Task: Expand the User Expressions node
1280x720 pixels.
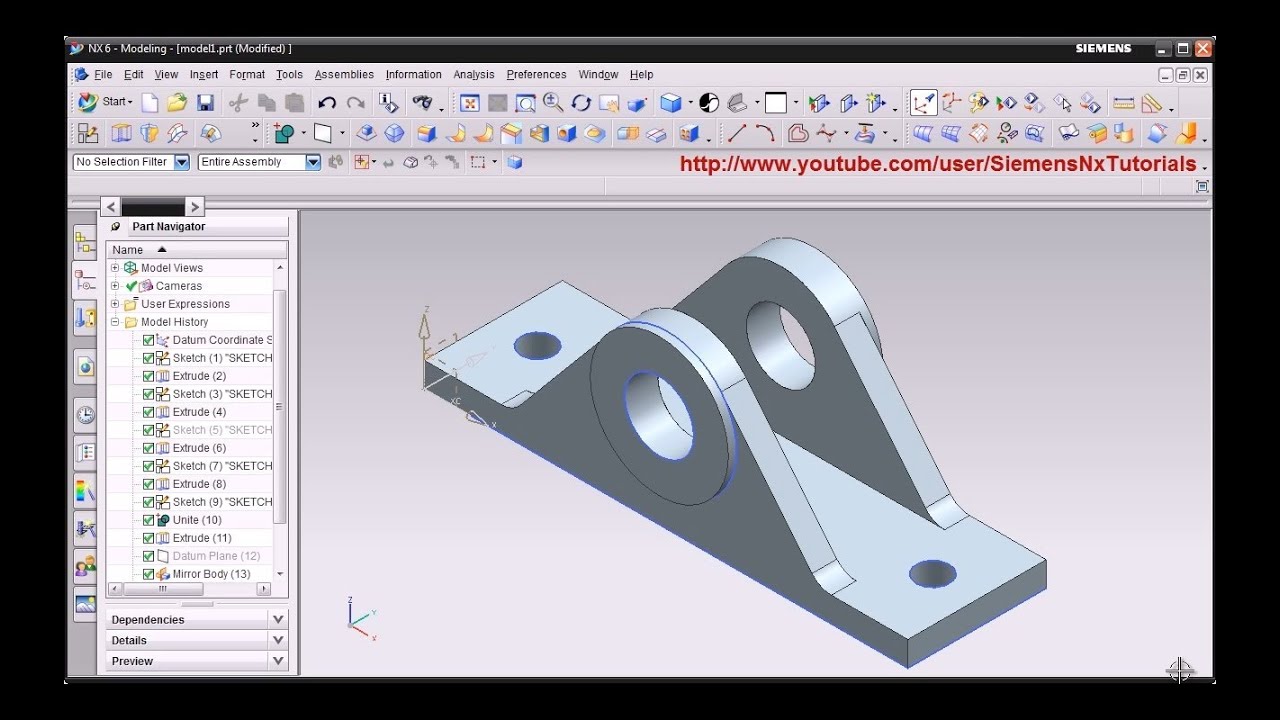Action: coord(115,304)
